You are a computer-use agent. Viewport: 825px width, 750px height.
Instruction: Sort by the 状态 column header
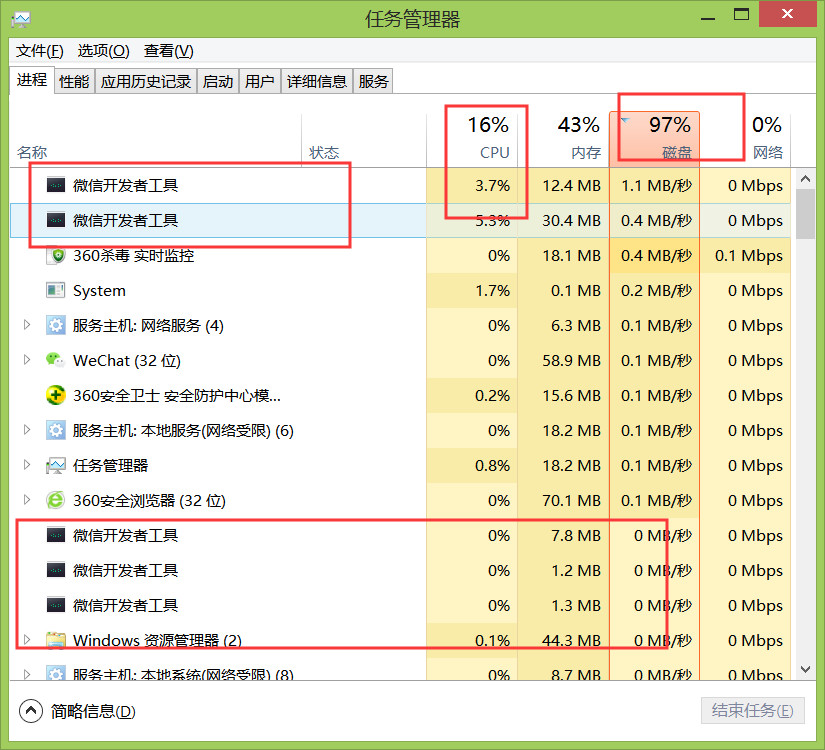(x=364, y=139)
